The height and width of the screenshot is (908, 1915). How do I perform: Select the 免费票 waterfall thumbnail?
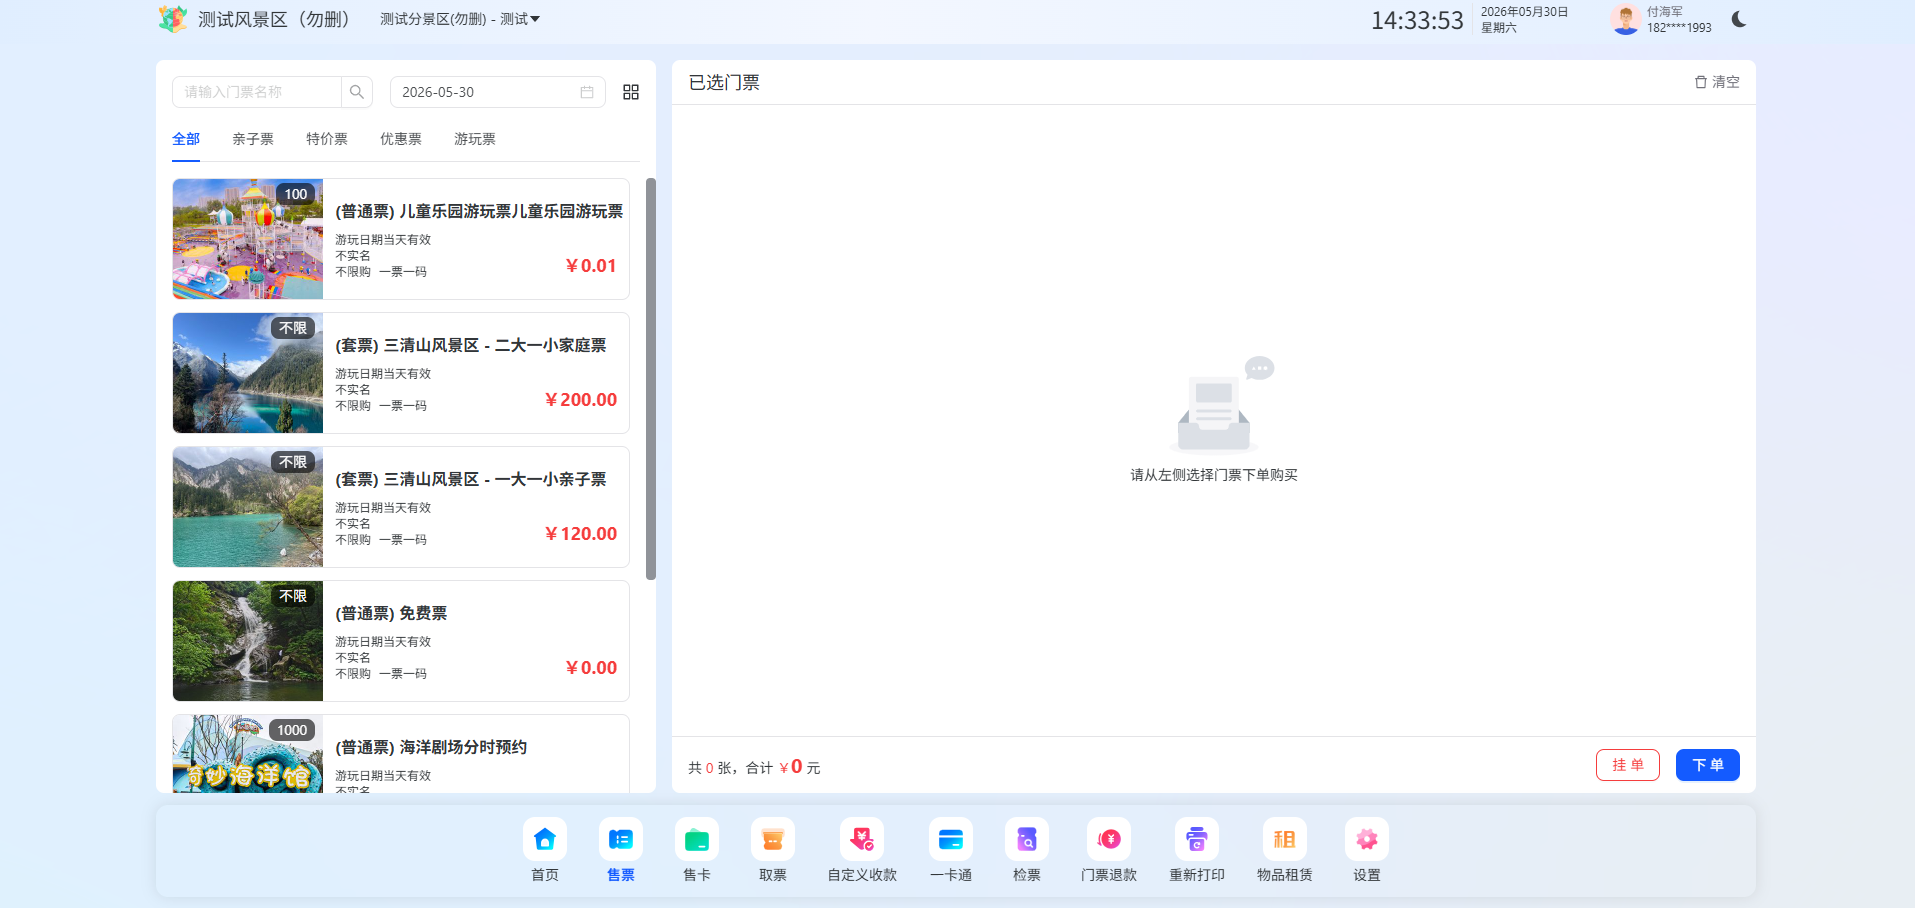point(248,641)
